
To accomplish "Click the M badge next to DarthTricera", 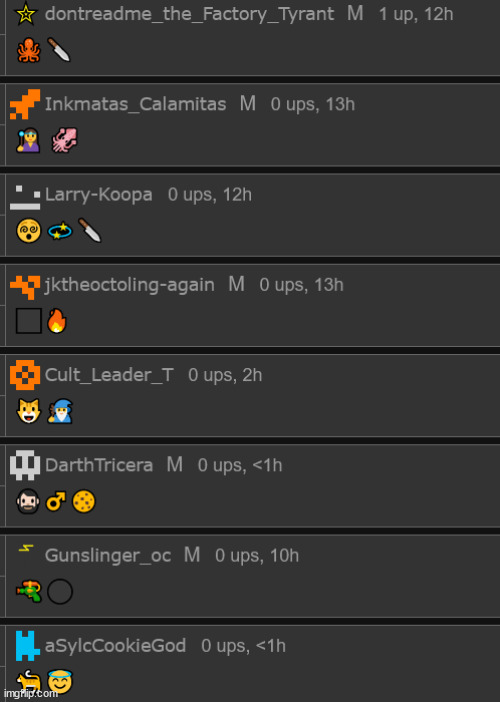I will tap(175, 465).
